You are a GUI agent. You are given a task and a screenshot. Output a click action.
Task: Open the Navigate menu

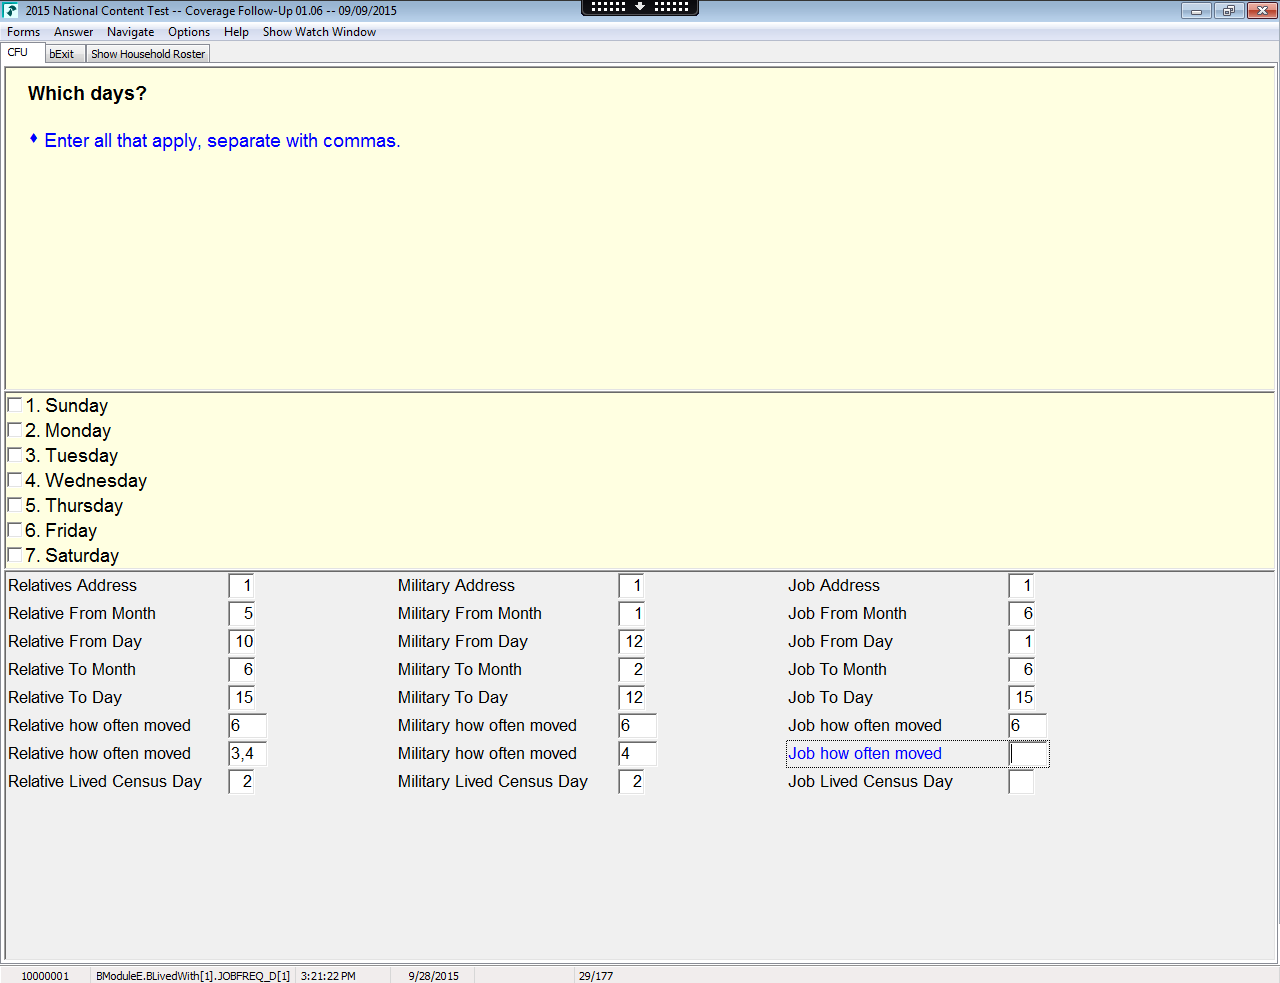click(x=130, y=32)
